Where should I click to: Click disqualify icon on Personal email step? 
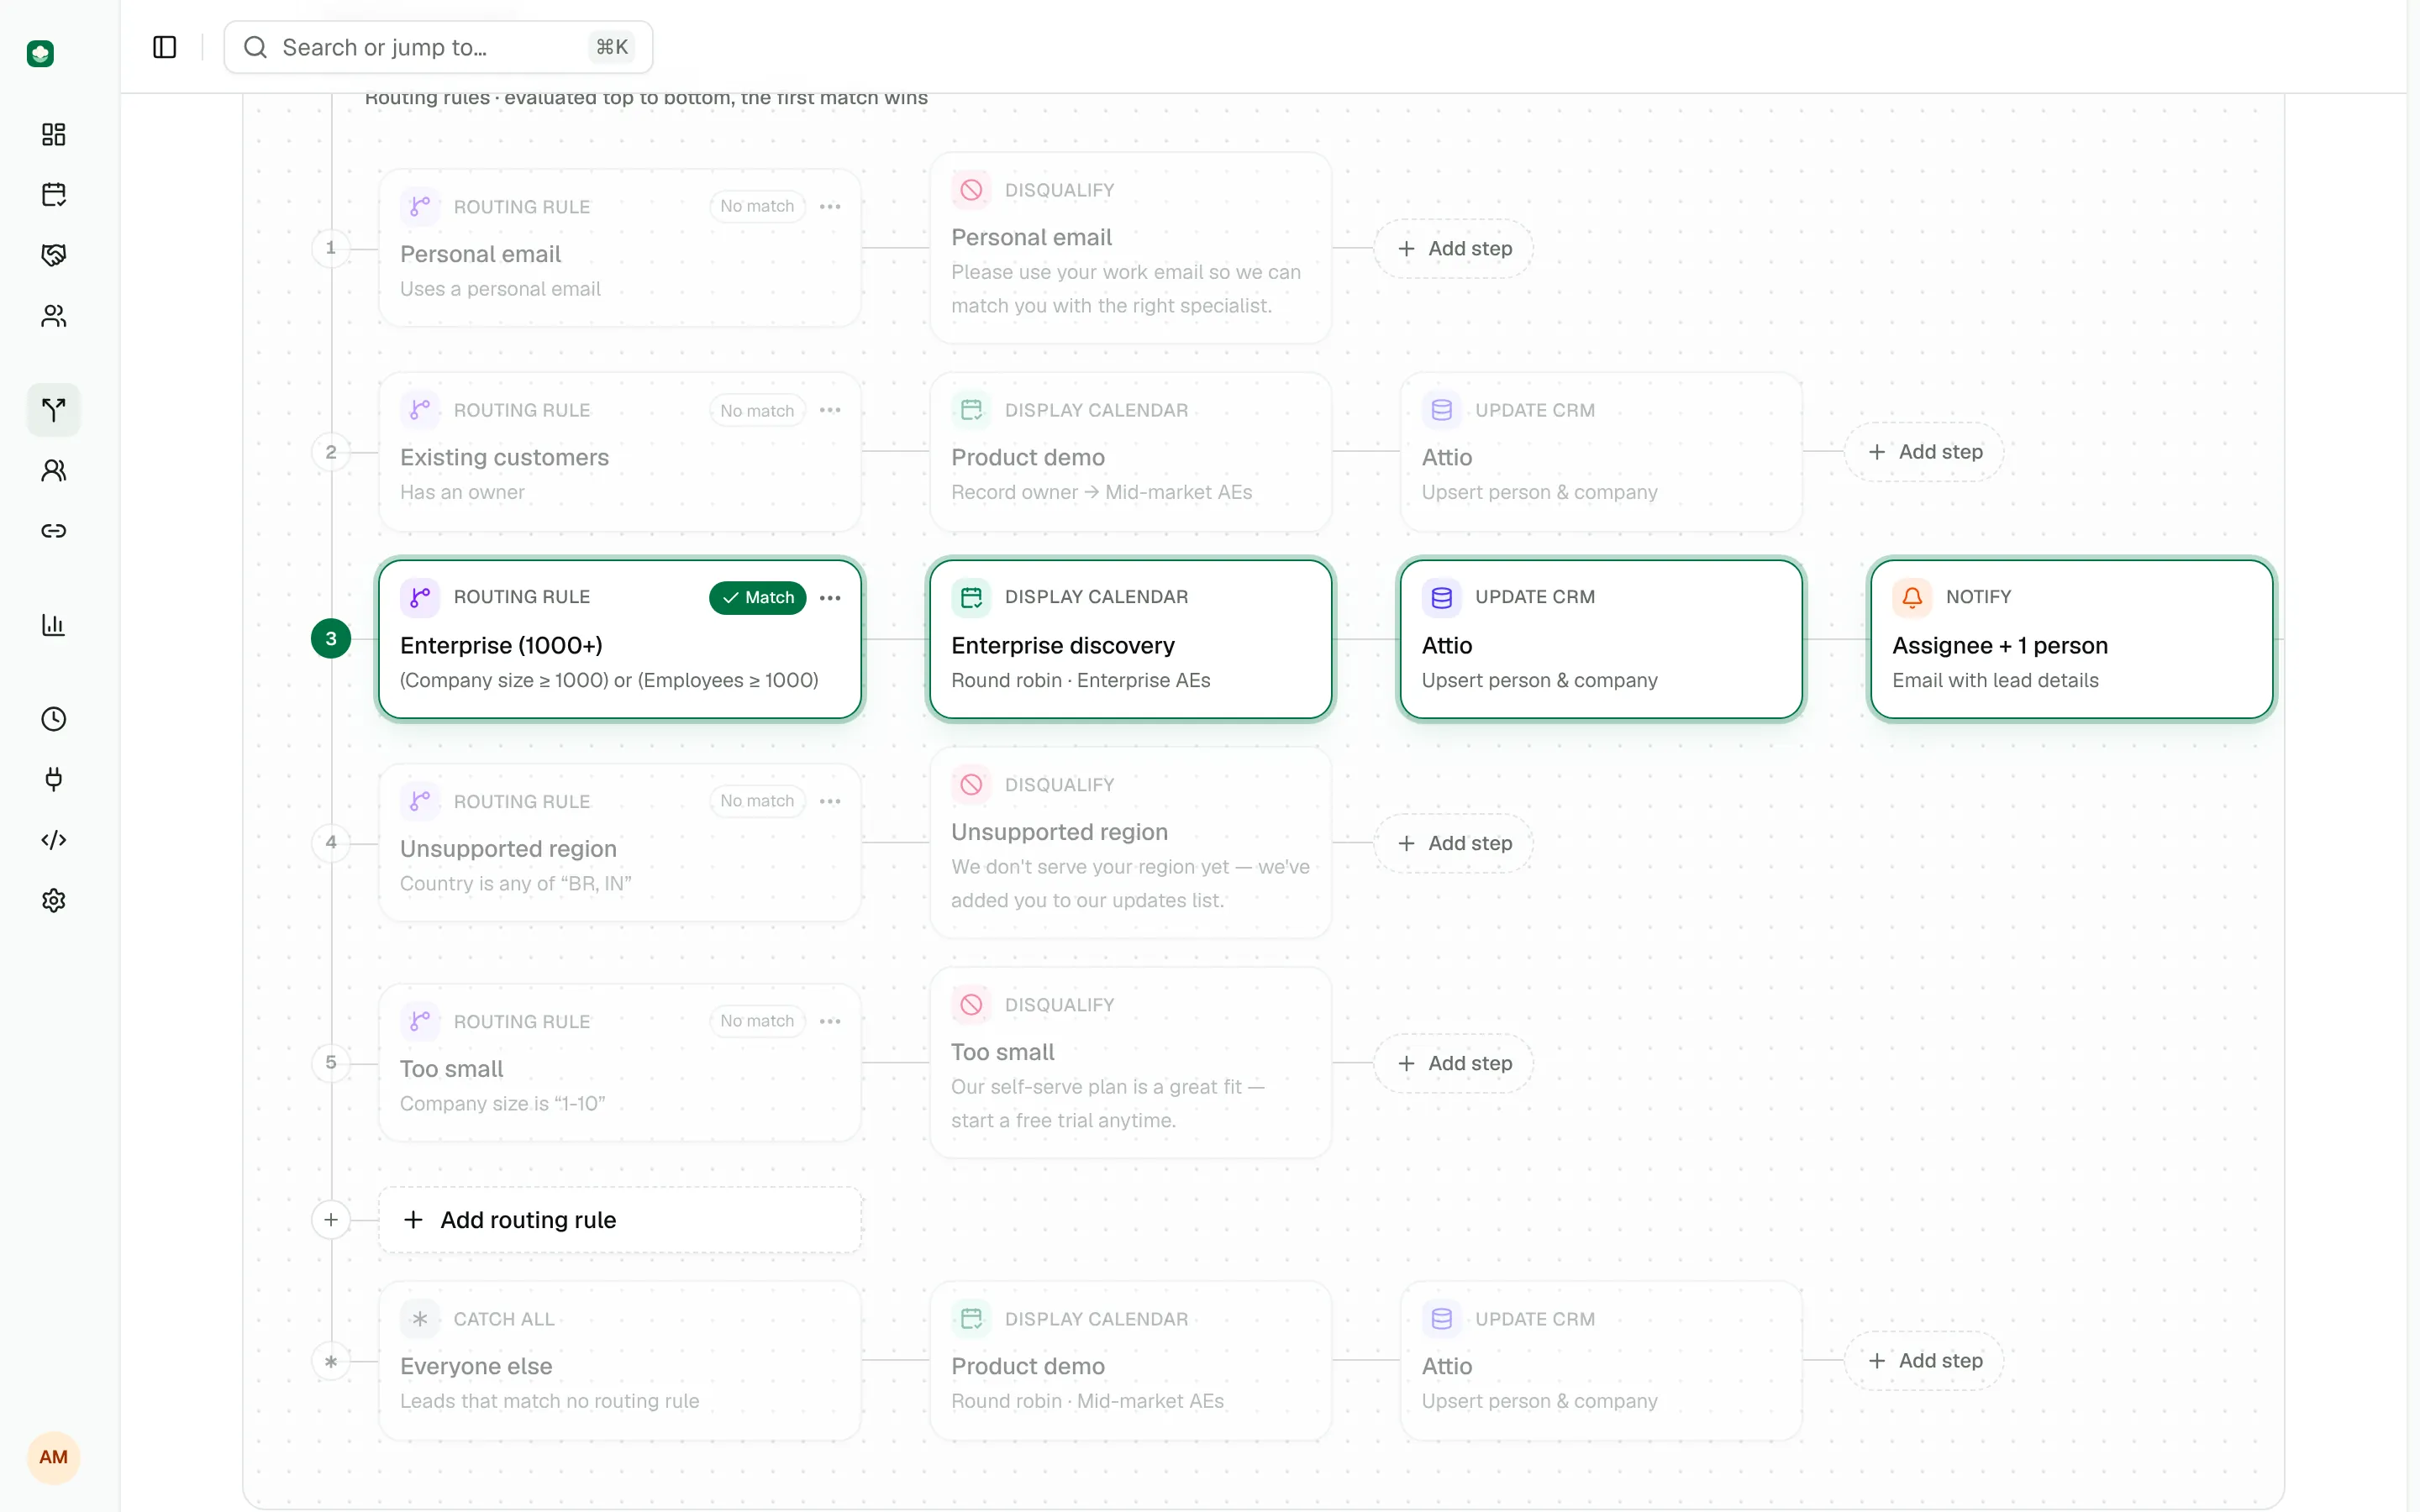pyautogui.click(x=971, y=190)
